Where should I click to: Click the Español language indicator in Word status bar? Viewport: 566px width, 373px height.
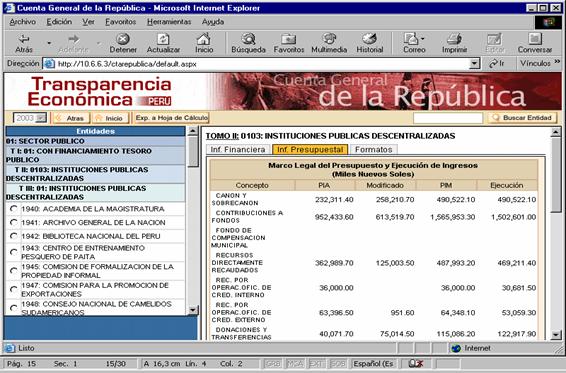(x=373, y=364)
